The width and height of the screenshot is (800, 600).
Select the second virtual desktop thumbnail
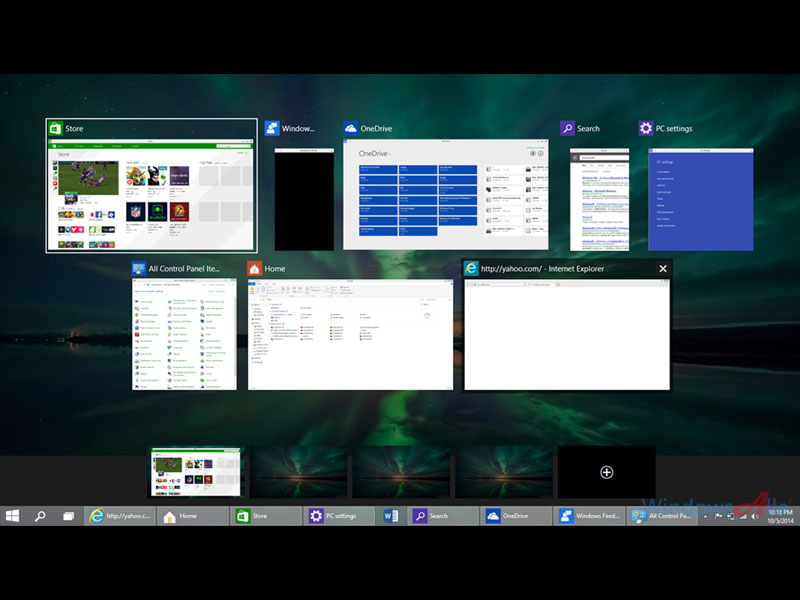click(x=299, y=472)
